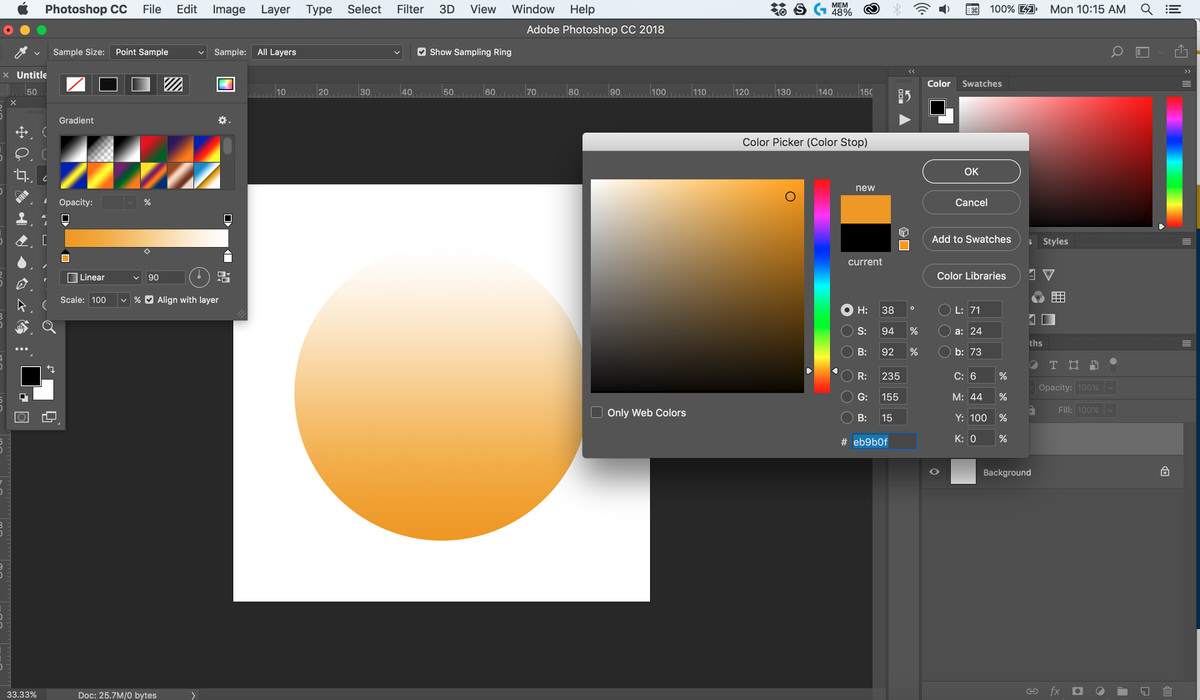Open the Image menu
This screenshot has height=700, width=1200.
(x=229, y=9)
